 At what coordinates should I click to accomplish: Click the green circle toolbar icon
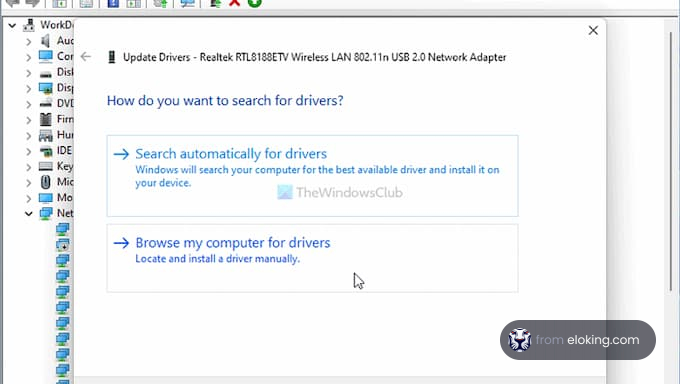tap(255, 3)
